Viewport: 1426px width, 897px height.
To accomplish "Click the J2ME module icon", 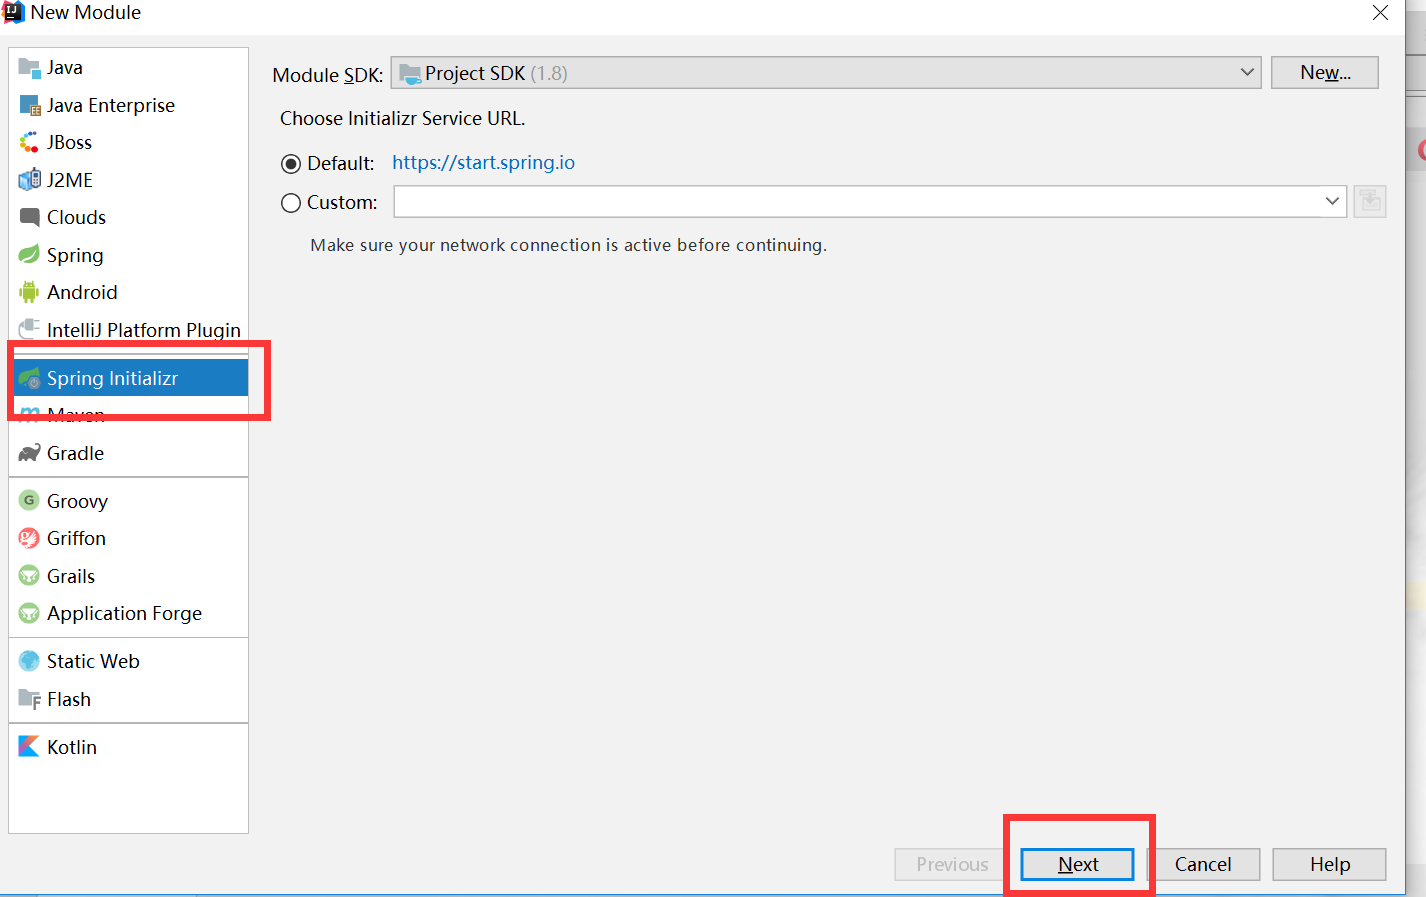I will click(x=29, y=180).
